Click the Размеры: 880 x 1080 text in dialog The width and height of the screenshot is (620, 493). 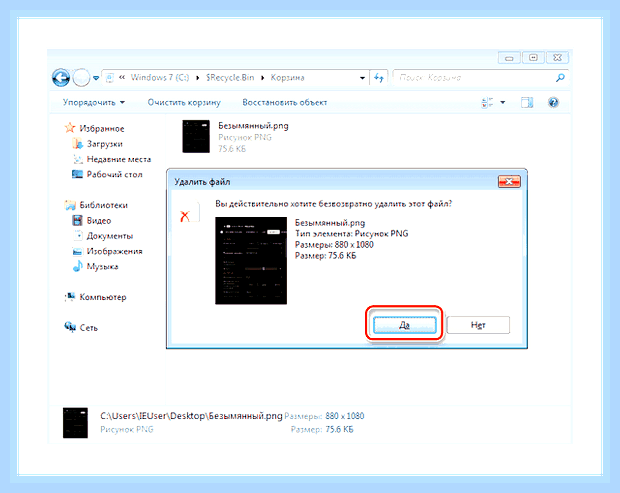[334, 245]
